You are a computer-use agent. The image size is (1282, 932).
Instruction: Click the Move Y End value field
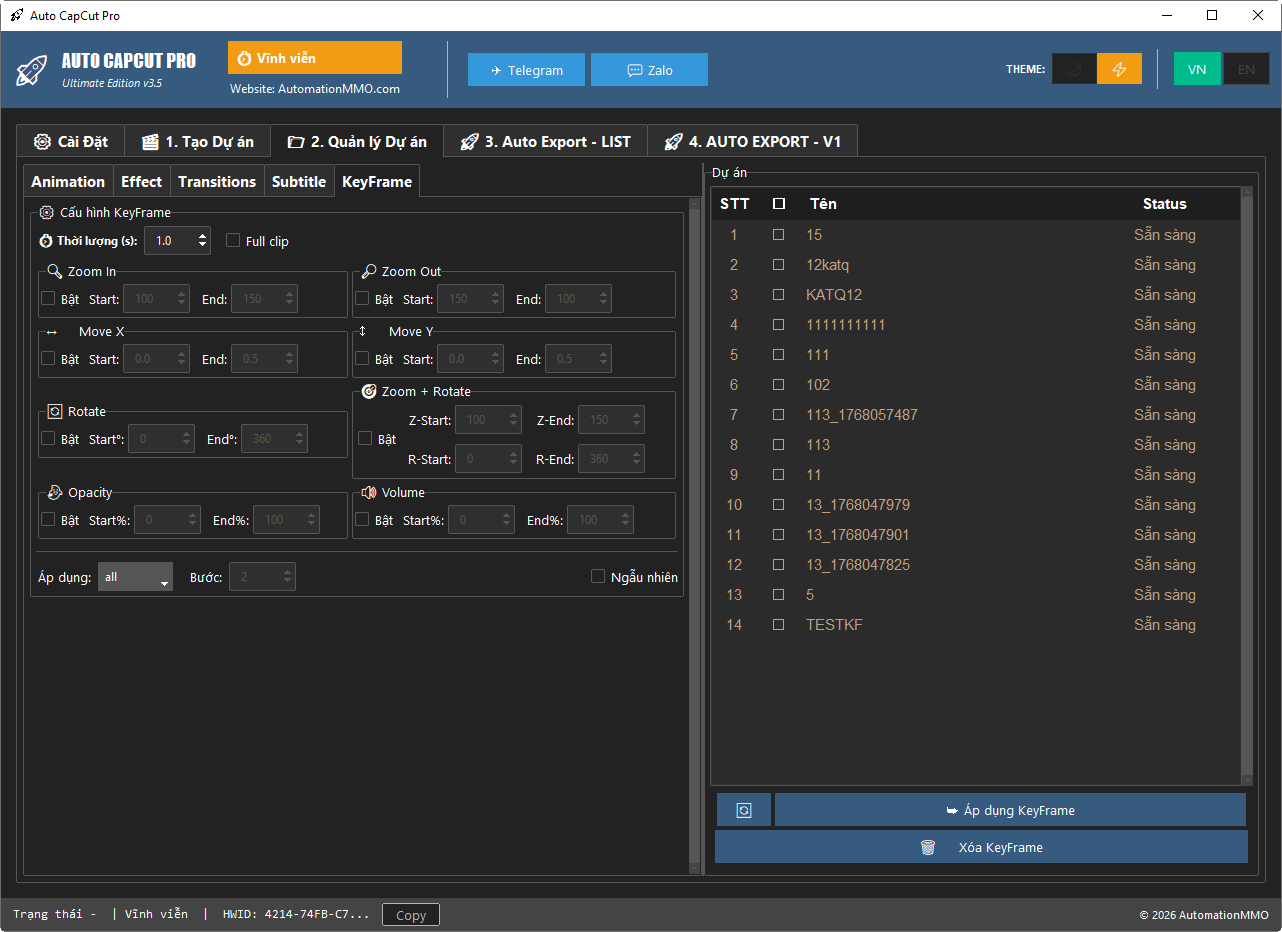578,359
